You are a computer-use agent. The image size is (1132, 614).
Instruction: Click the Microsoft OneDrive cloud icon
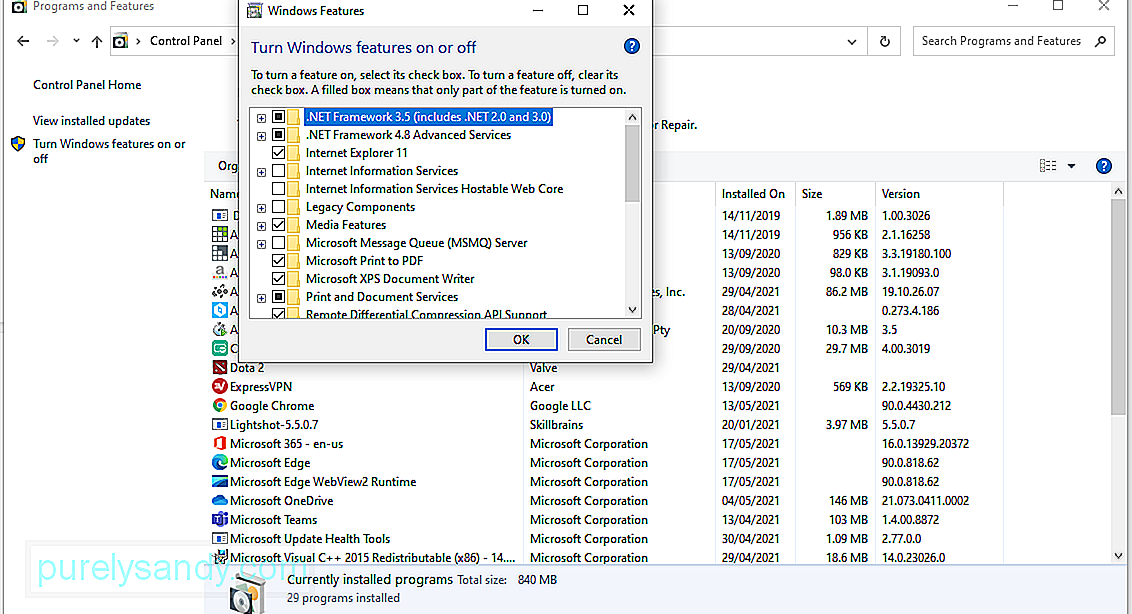tap(219, 501)
